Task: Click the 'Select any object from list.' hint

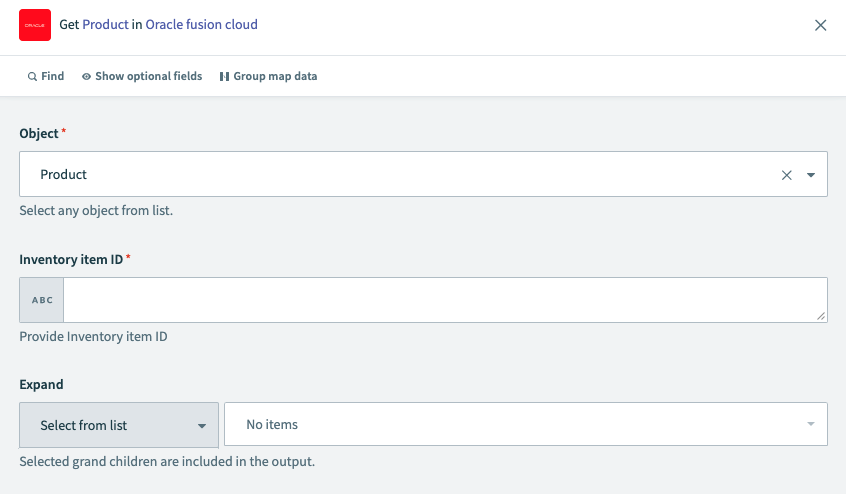Action: (96, 210)
